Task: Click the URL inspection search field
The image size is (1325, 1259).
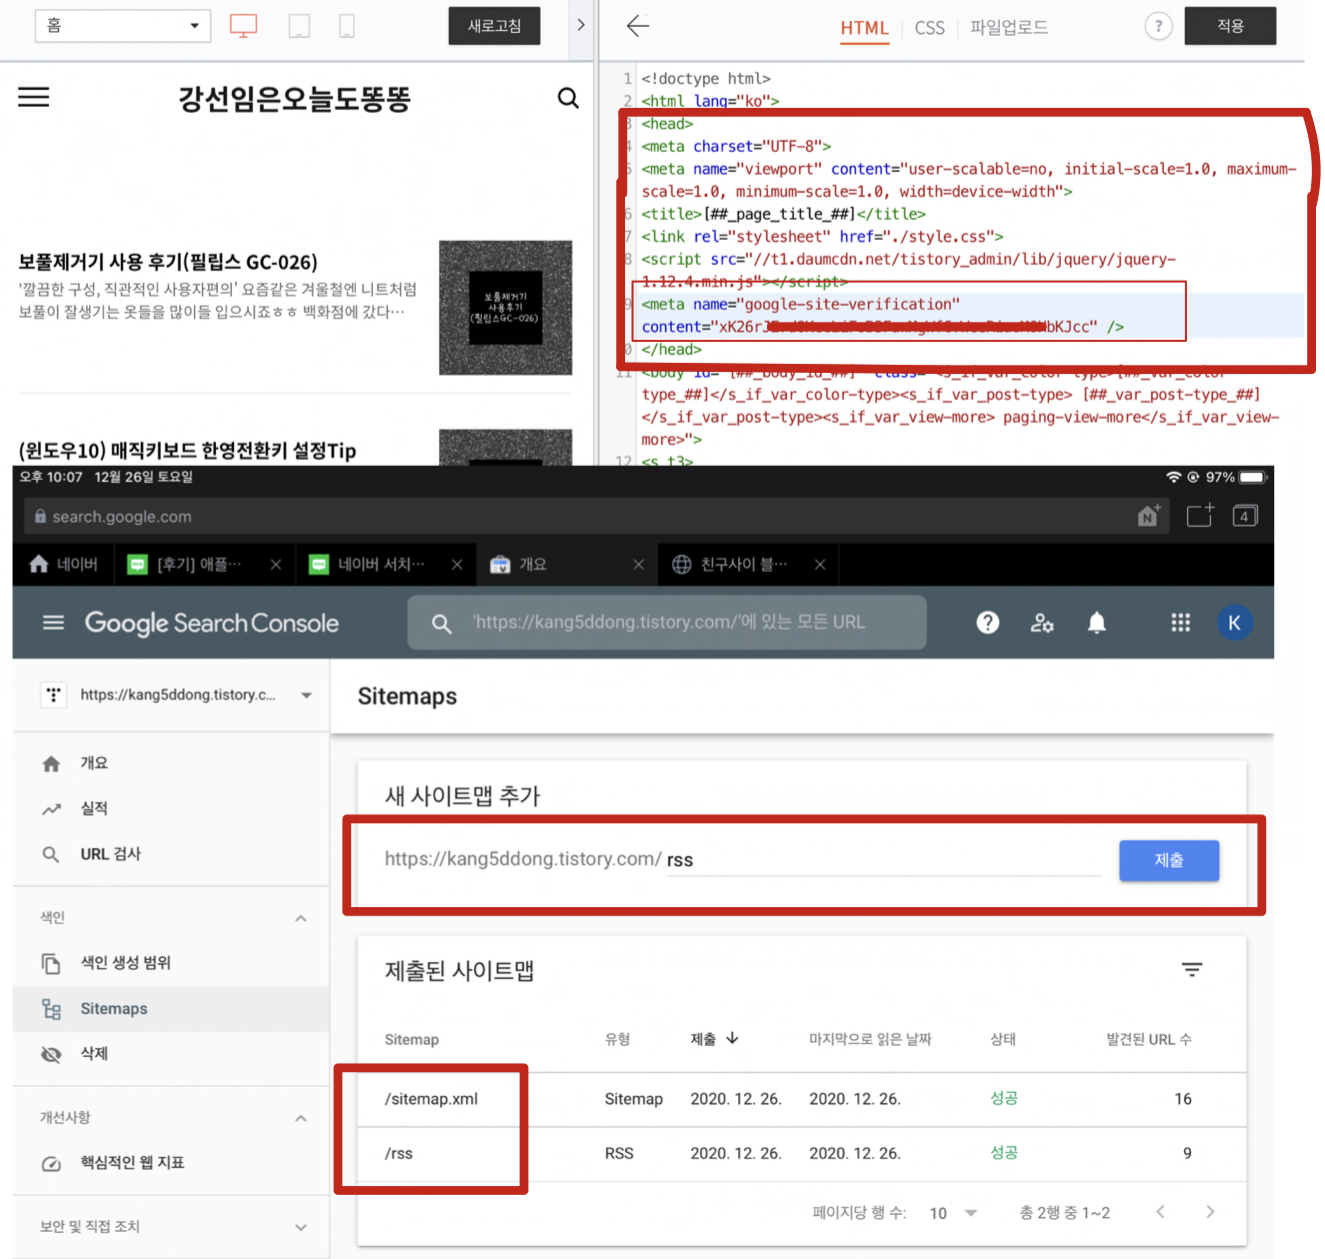Action: coord(667,623)
